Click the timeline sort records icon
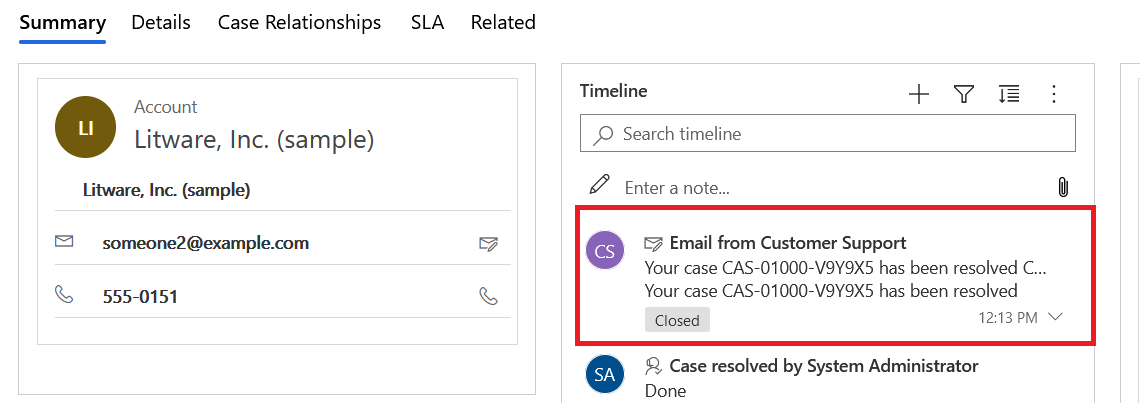The image size is (1140, 403). point(1008,94)
